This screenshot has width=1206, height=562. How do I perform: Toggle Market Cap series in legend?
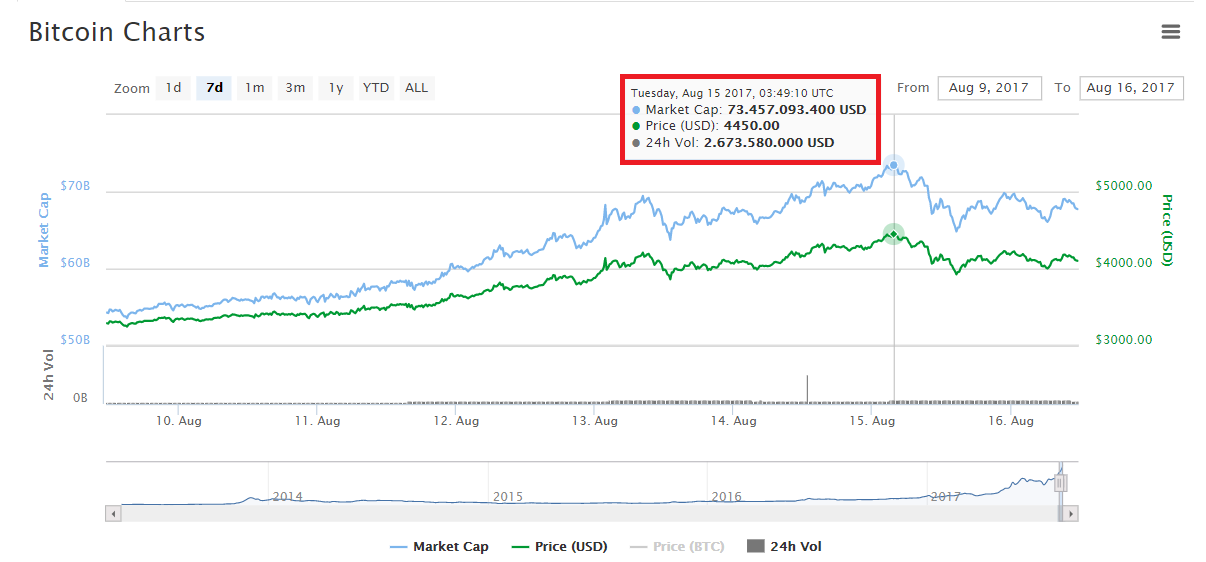[439, 547]
